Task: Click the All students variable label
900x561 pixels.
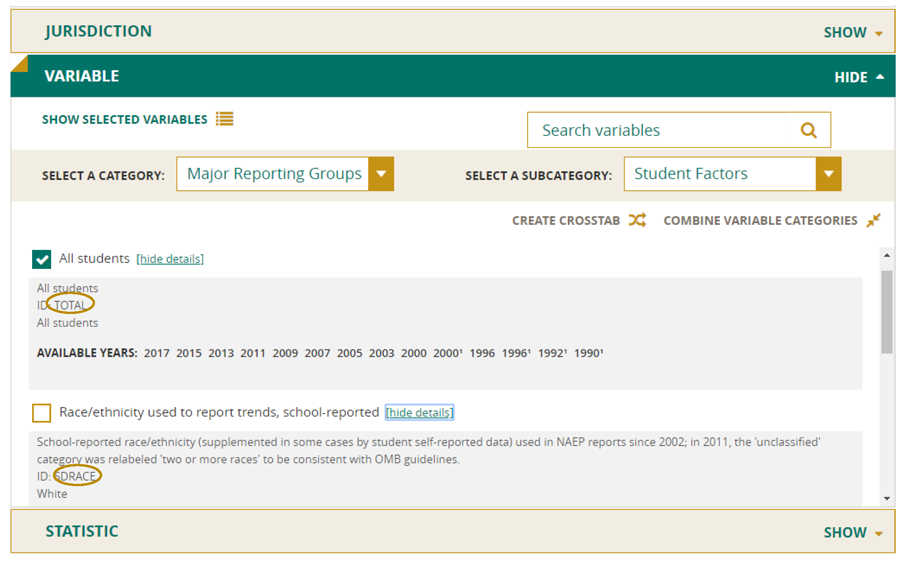Action: coord(95,258)
